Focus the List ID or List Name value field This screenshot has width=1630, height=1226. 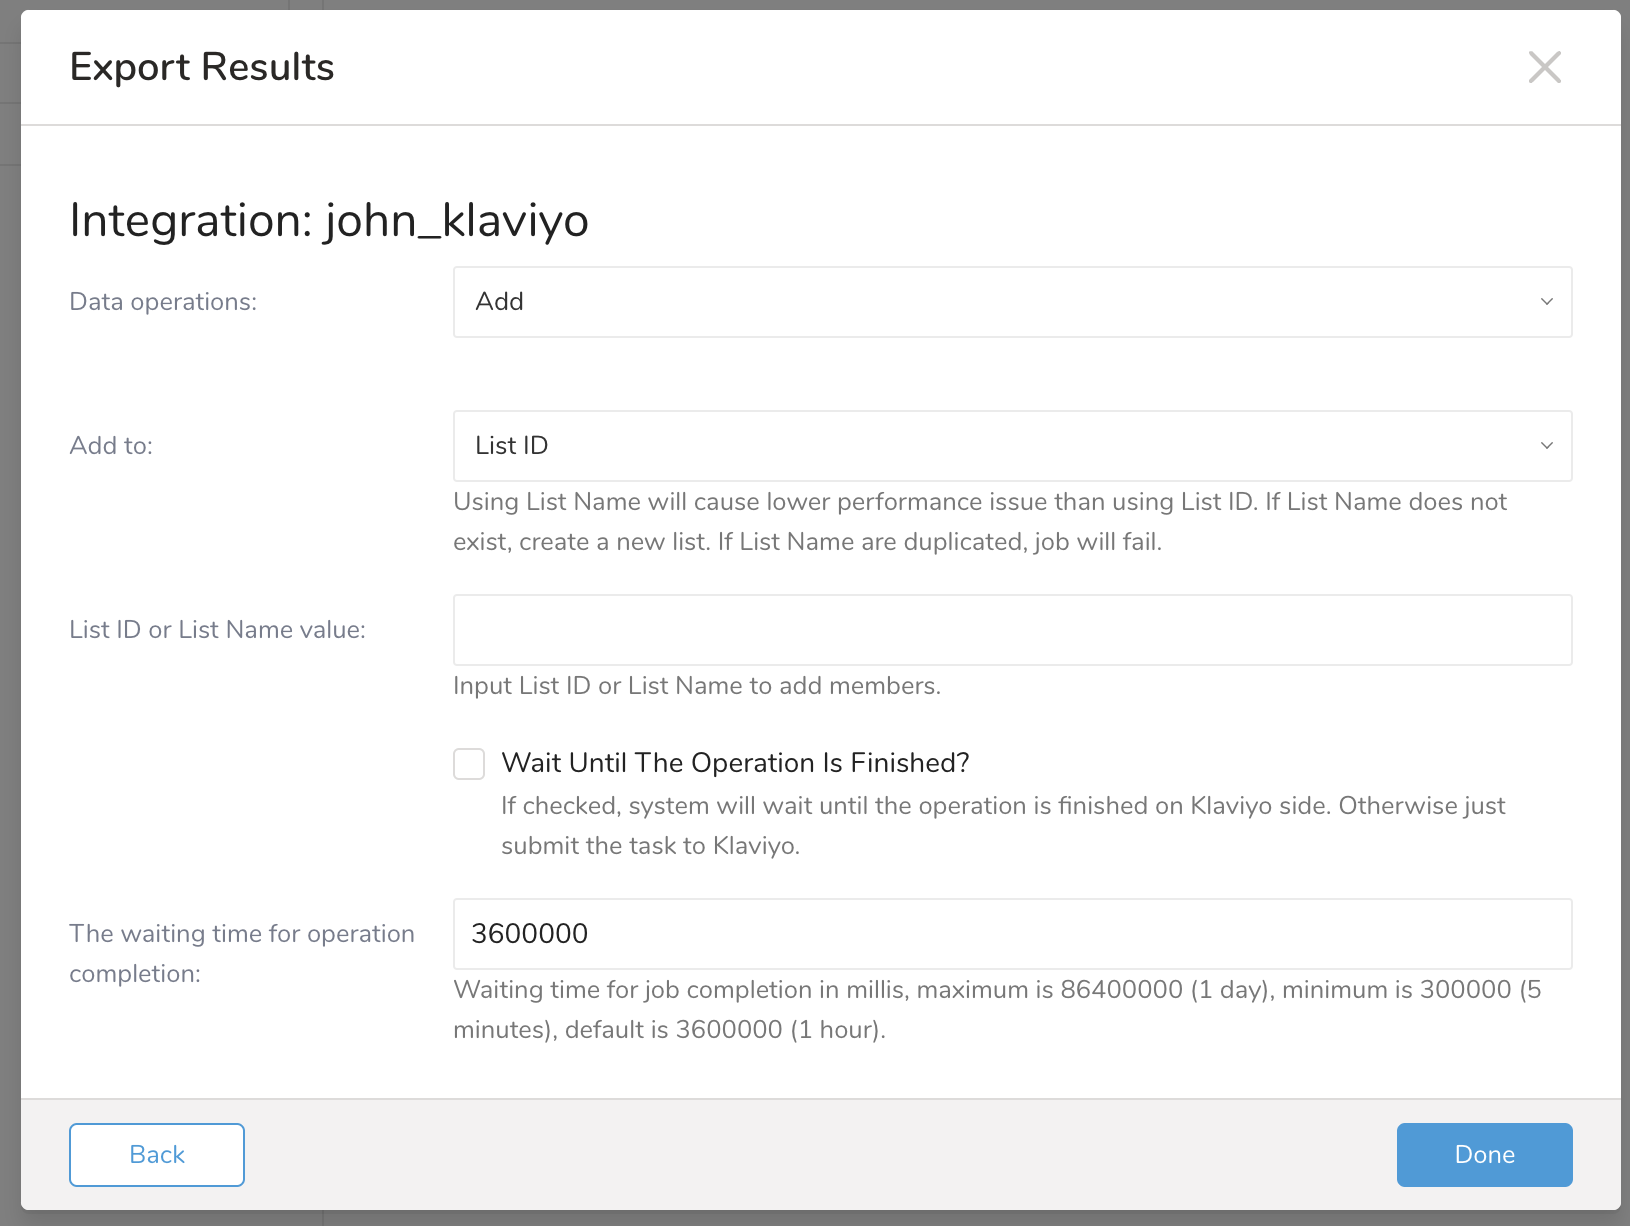[1012, 630]
